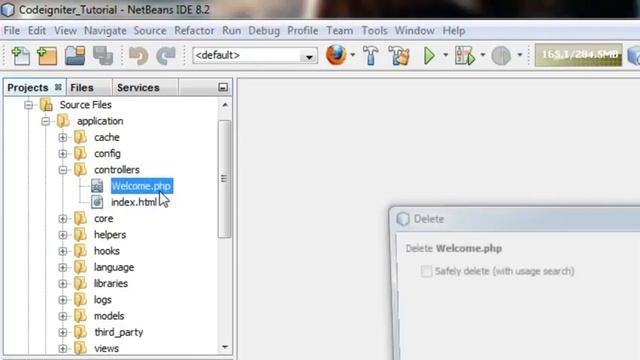
Task: Open the Tools menu
Action: [x=374, y=31]
